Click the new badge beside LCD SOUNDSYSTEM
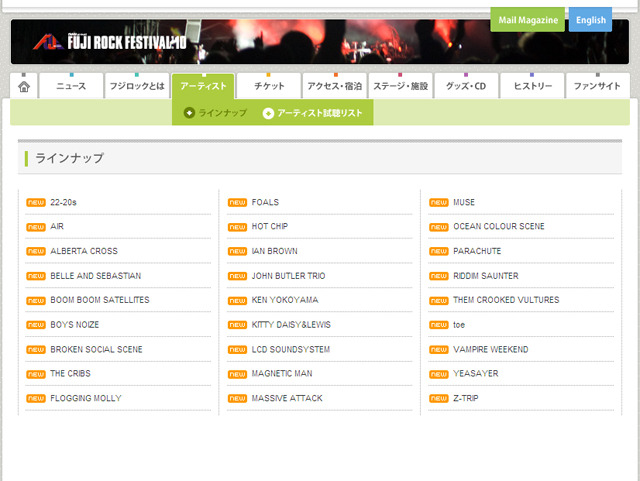The image size is (640, 481). click(237, 350)
